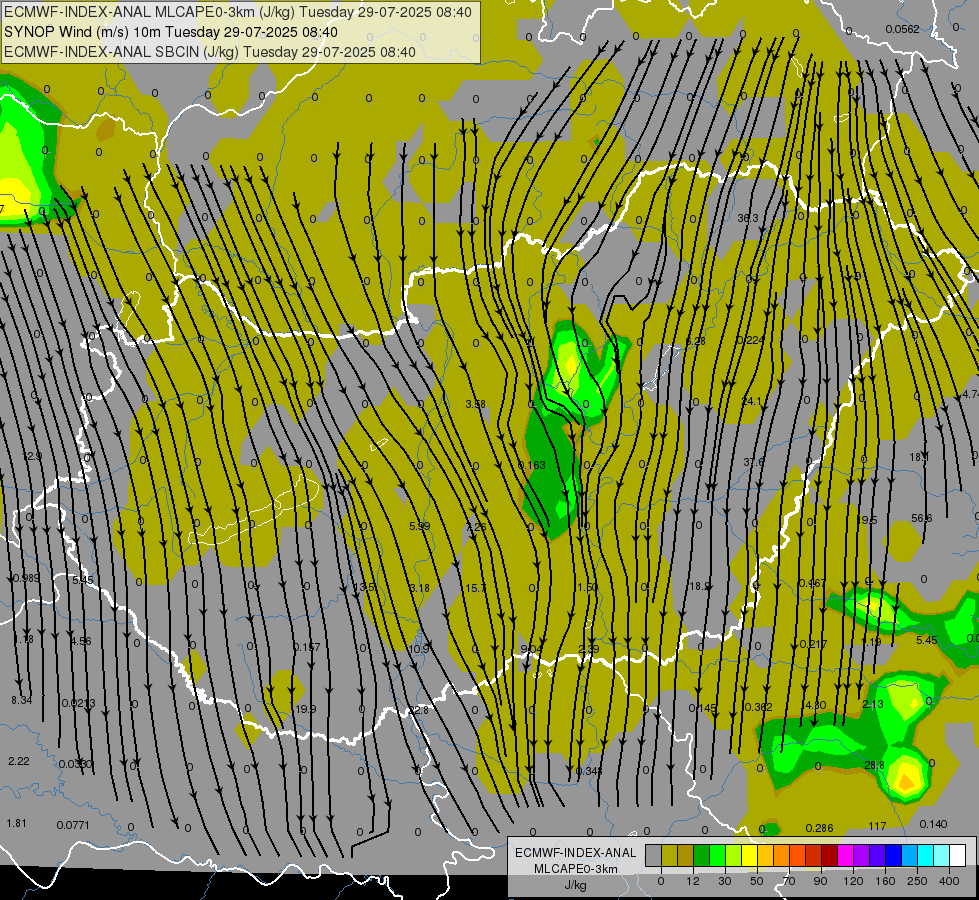Click the map value 22.8
Viewport: 979px width, 900px height.
419,710
